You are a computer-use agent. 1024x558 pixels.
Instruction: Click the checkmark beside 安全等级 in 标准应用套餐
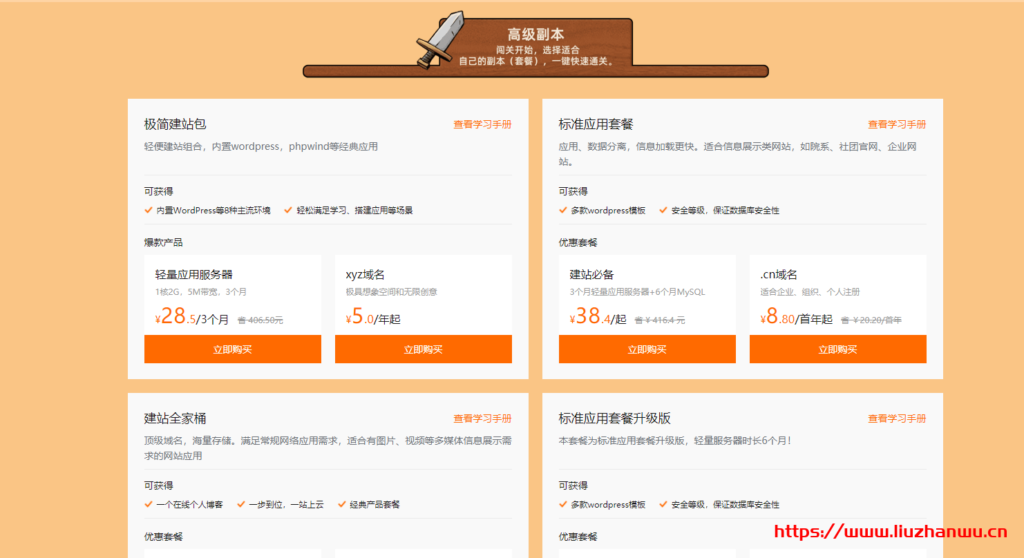662,211
